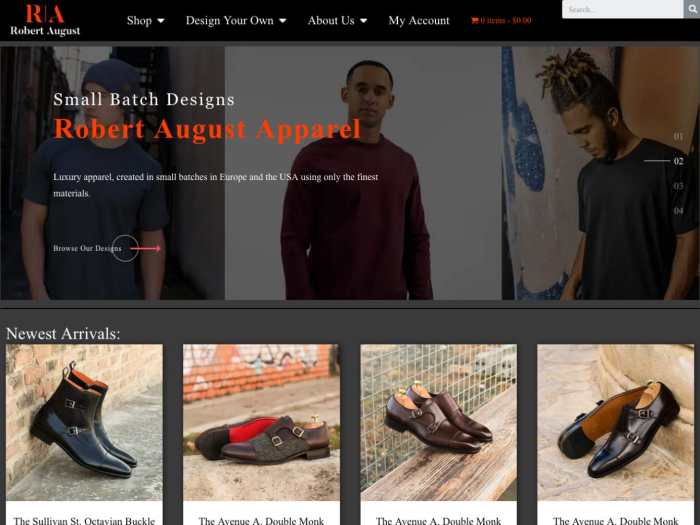Open the burgundy double monk shoe image

pos(438,422)
